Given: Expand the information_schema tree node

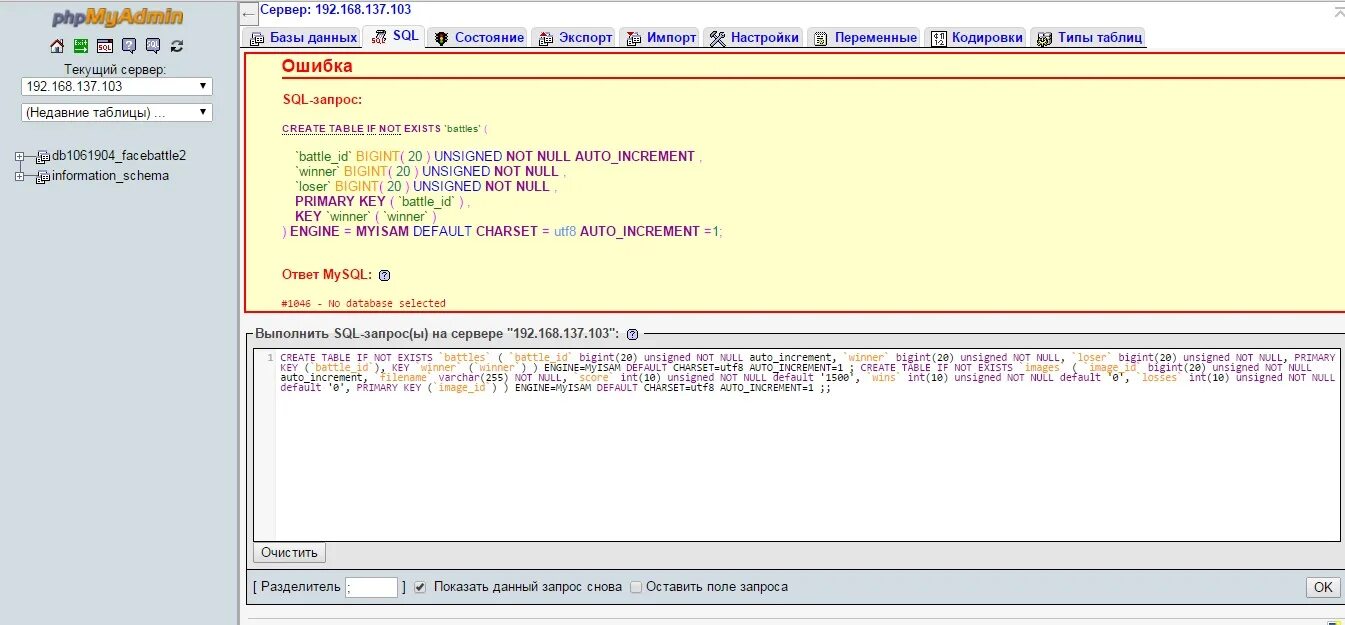Looking at the screenshot, I should 20,177.
